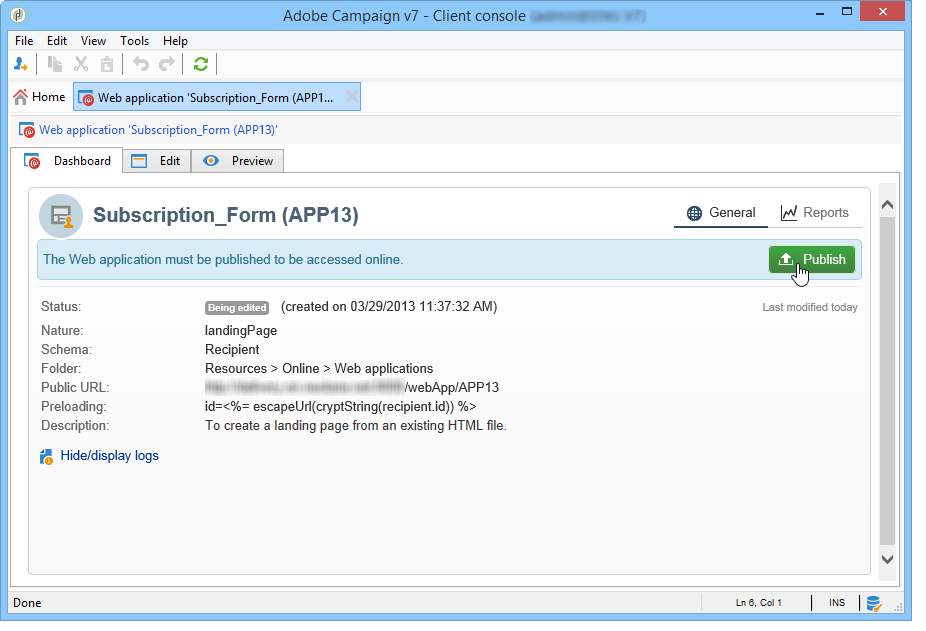Image resolution: width=926 pixels, height=631 pixels.
Task: Click the 'Last modified today' text
Action: (810, 307)
